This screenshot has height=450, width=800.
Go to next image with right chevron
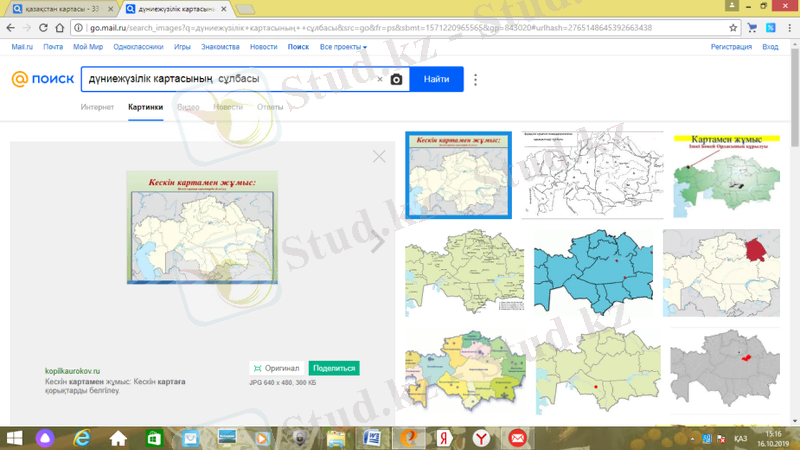click(378, 239)
